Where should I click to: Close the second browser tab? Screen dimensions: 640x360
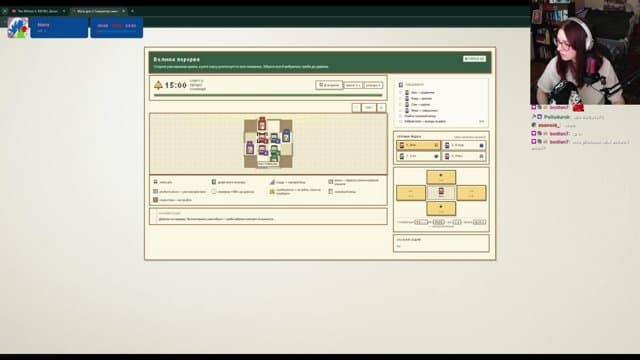click(124, 11)
